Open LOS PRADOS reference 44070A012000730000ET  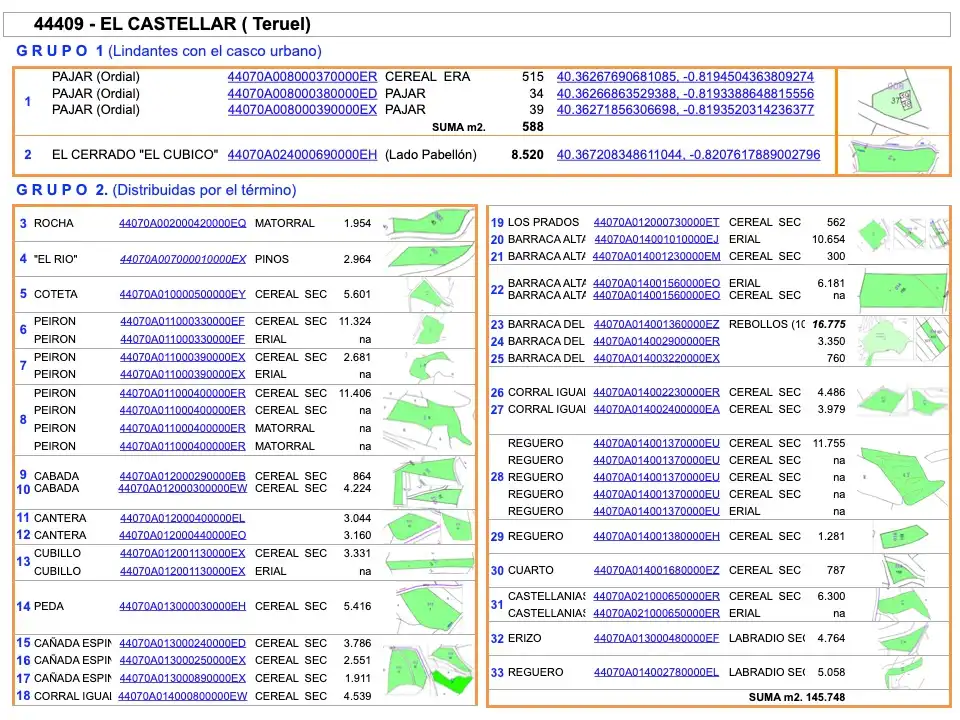pyautogui.click(x=656, y=222)
